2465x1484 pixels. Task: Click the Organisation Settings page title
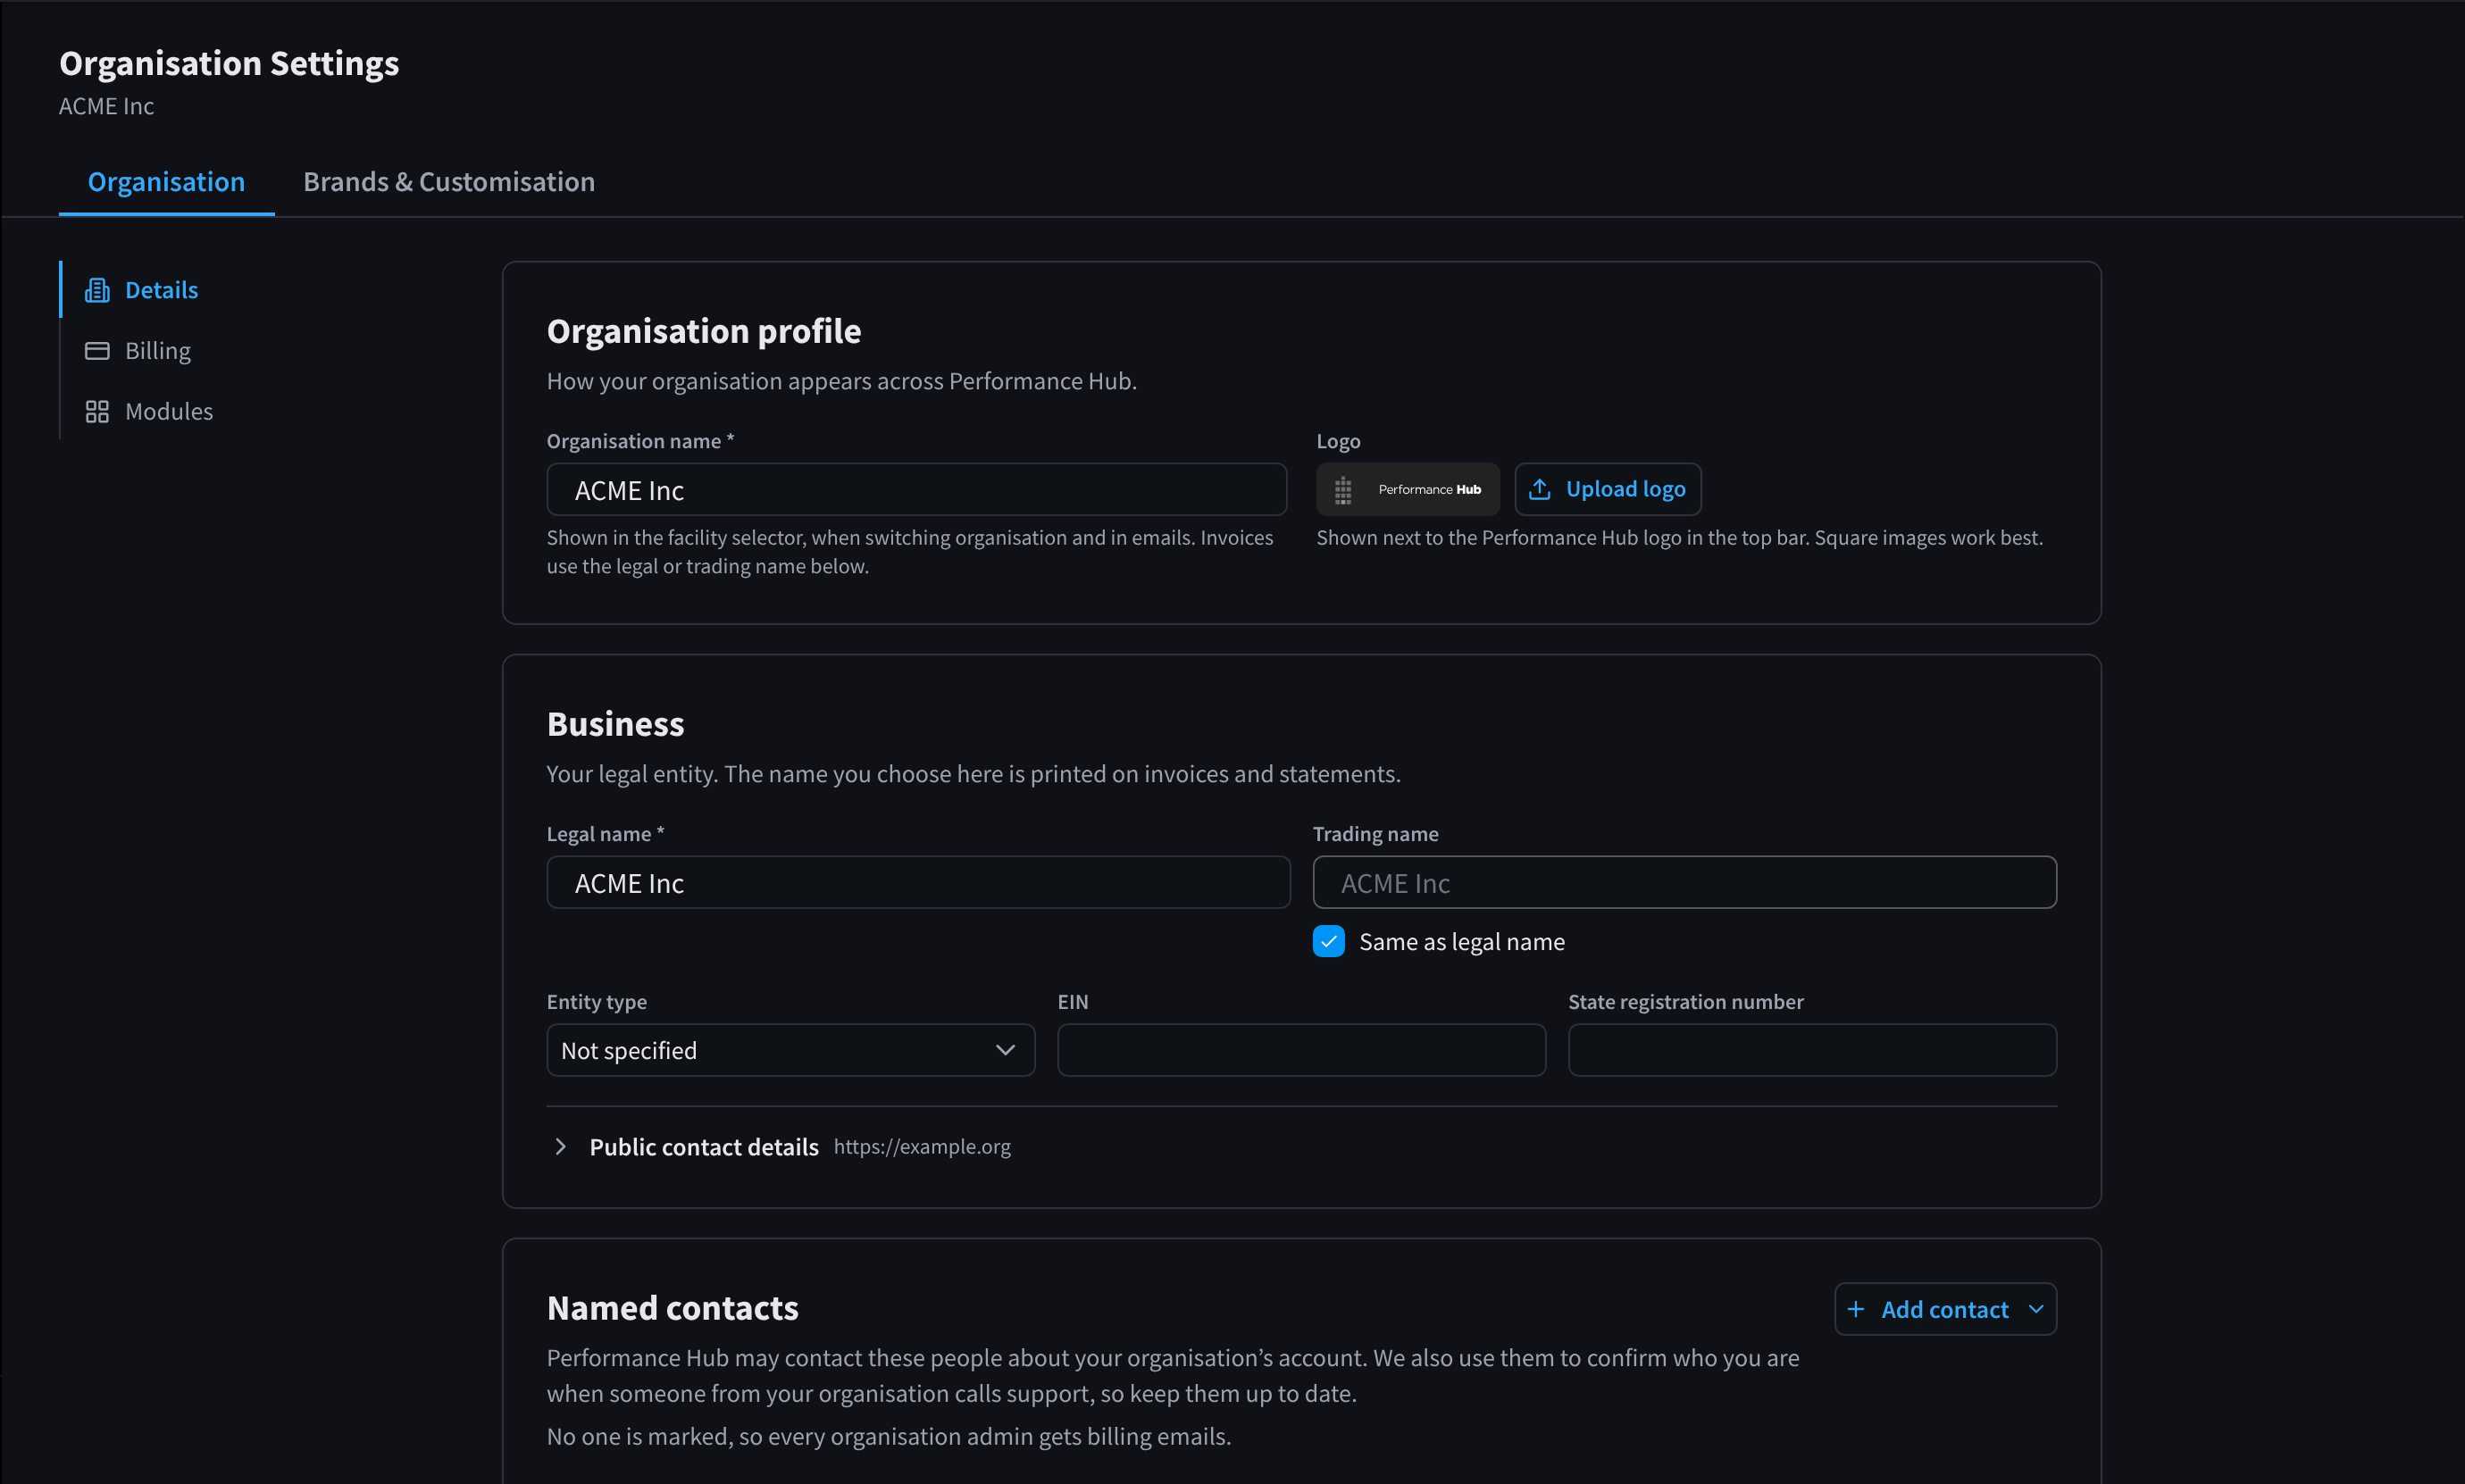click(229, 63)
